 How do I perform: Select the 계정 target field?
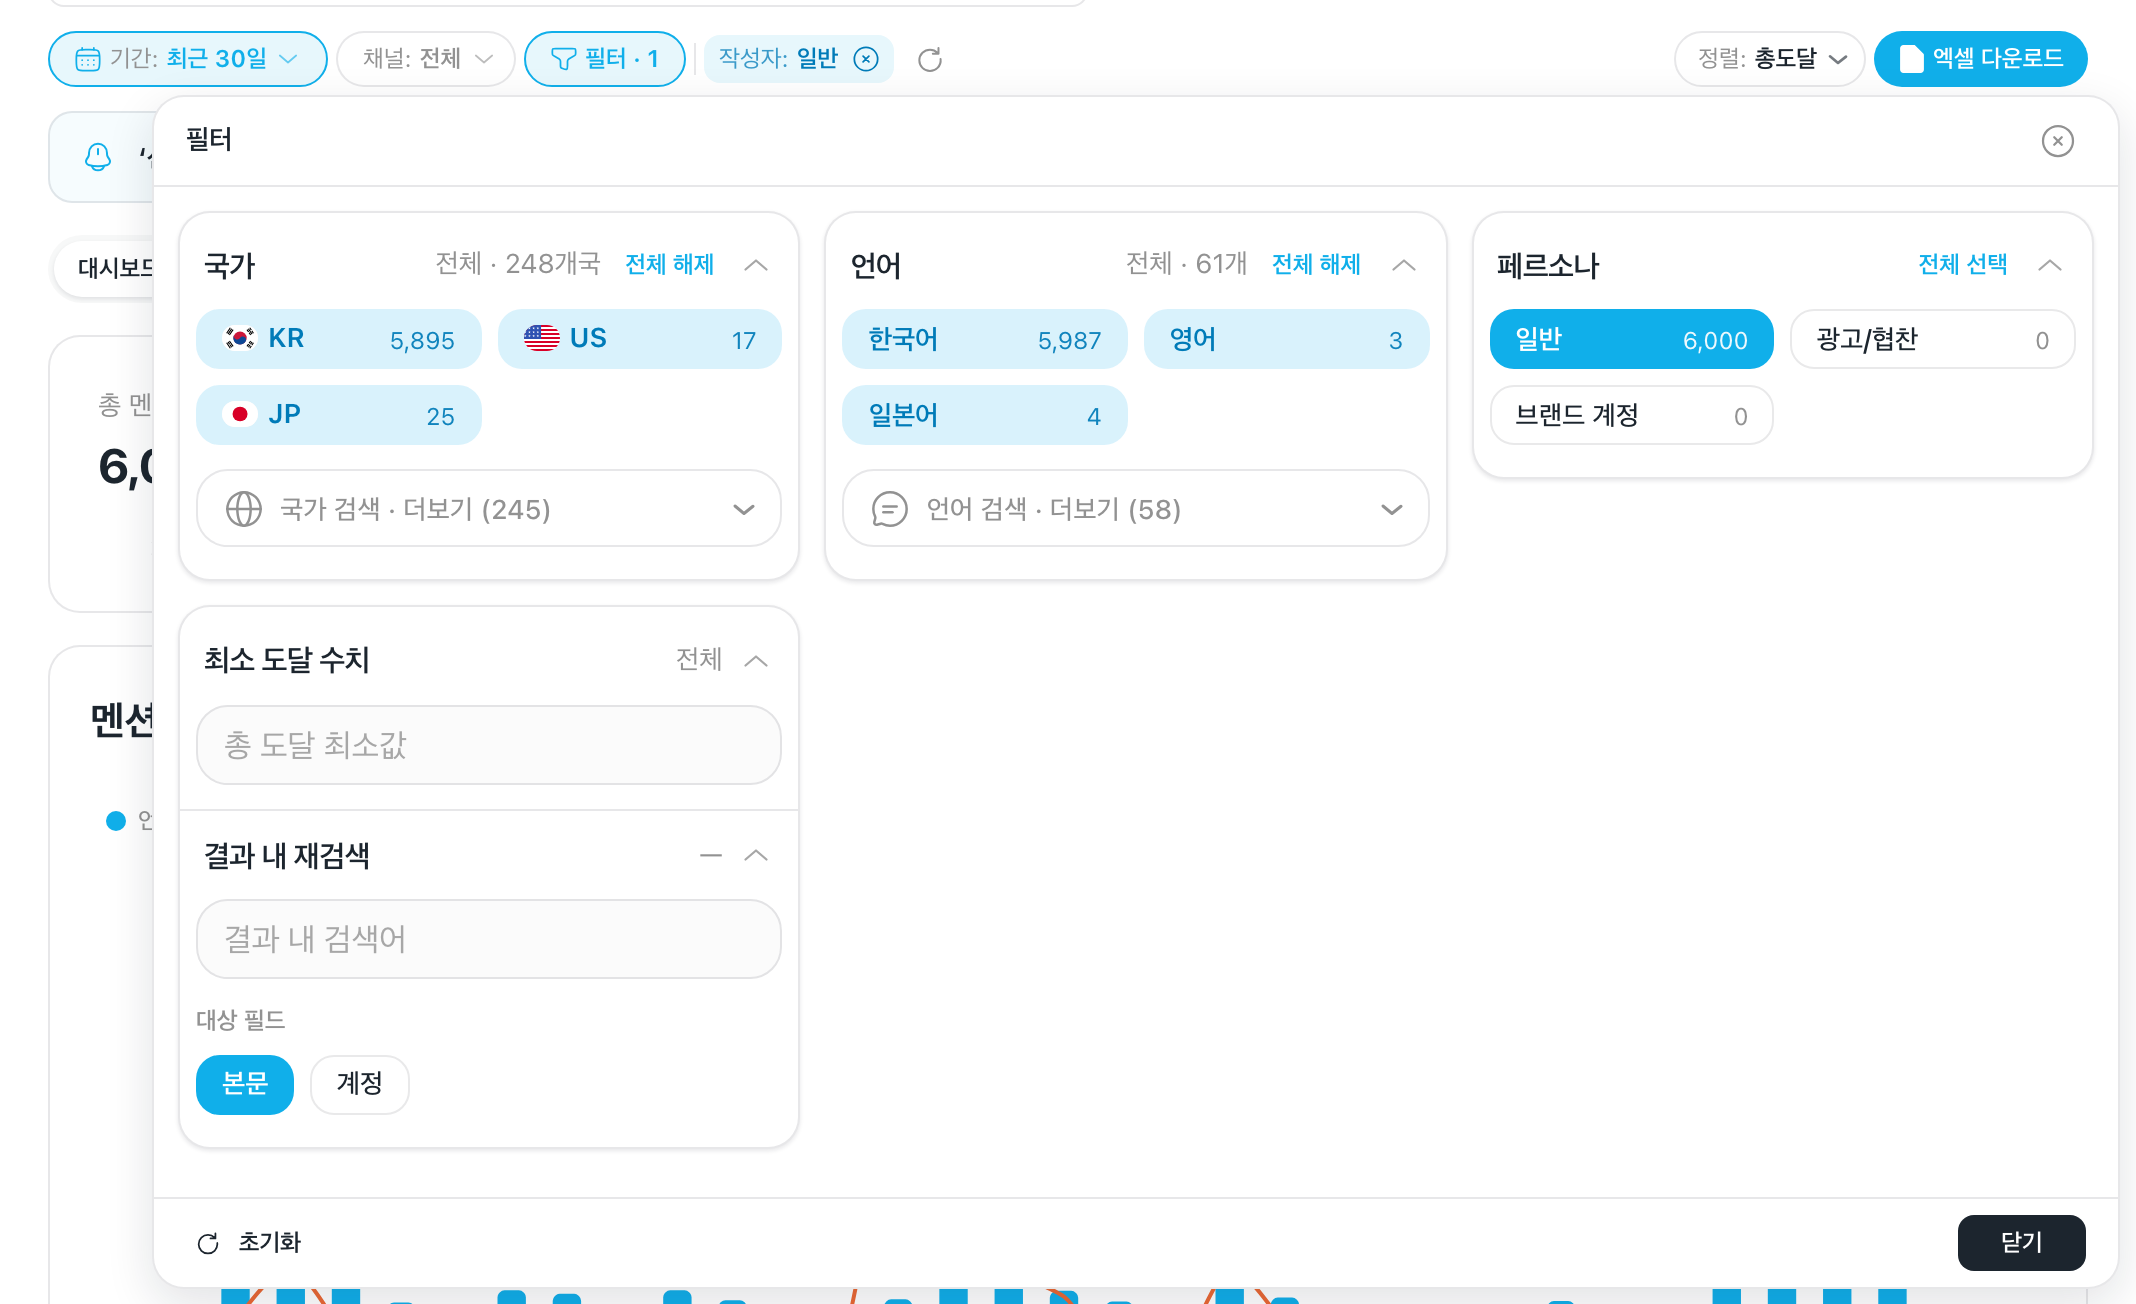coord(360,1084)
